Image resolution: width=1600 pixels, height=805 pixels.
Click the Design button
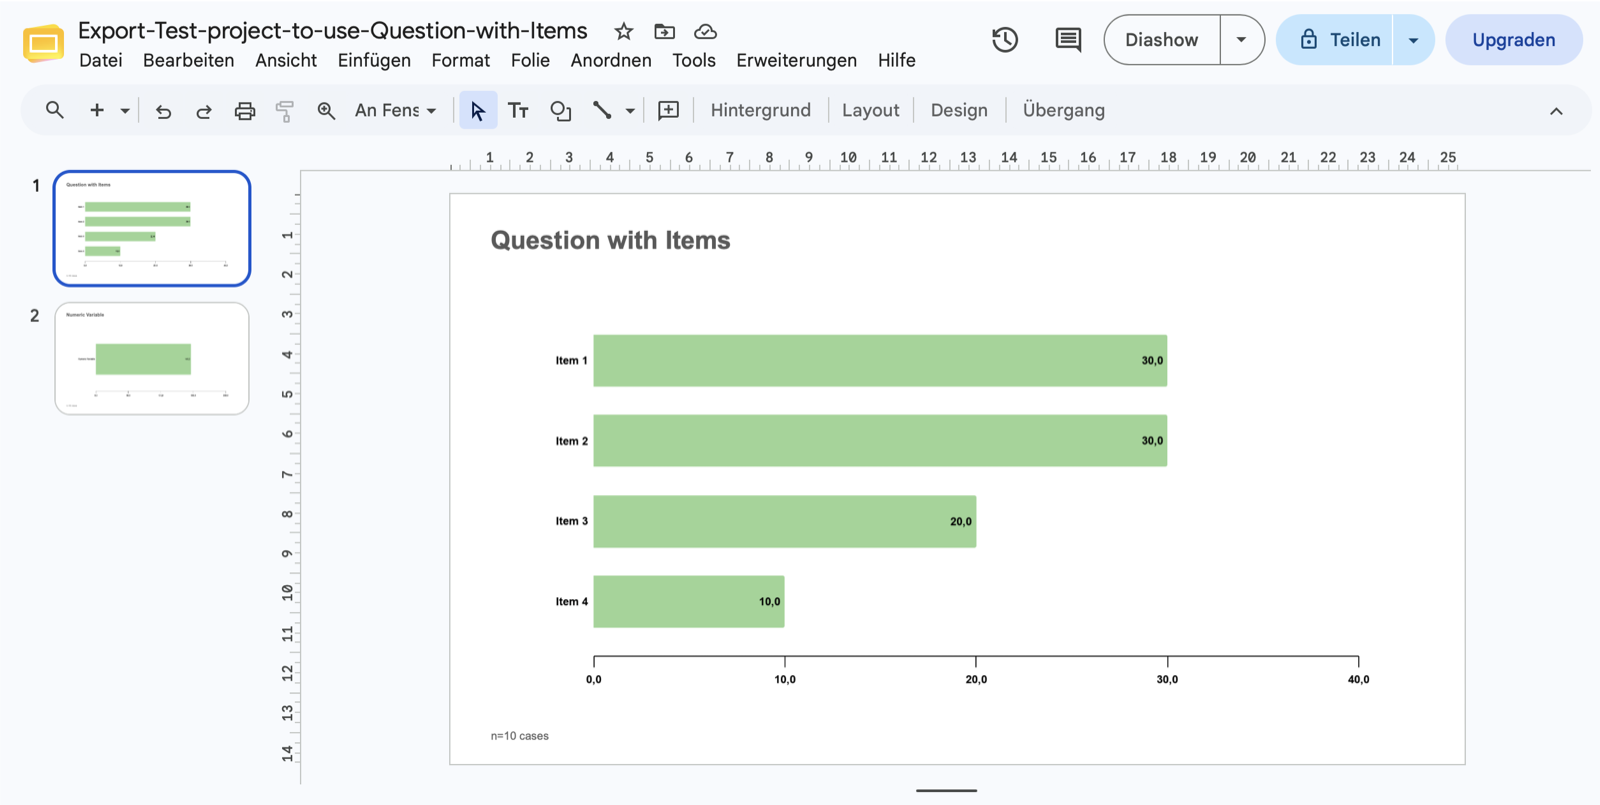(x=959, y=110)
